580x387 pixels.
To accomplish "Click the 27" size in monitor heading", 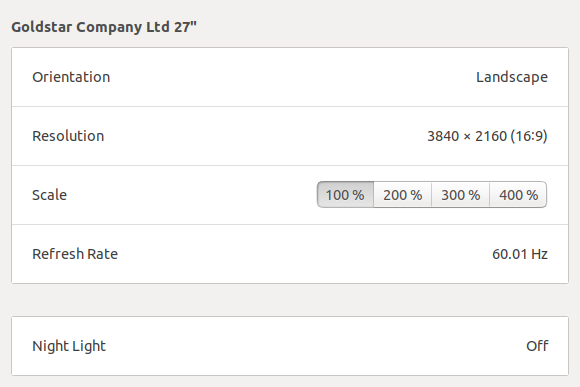I will point(185,27).
